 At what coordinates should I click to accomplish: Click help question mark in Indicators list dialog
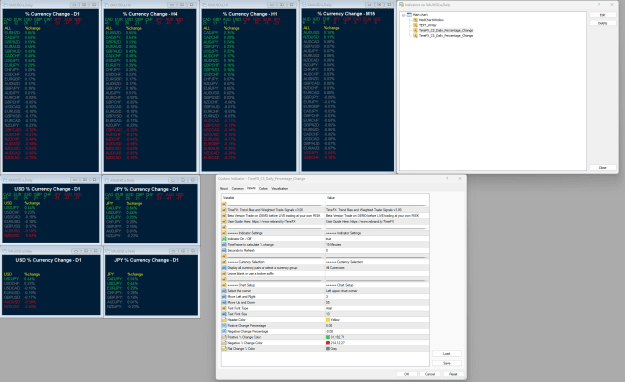point(599,5)
